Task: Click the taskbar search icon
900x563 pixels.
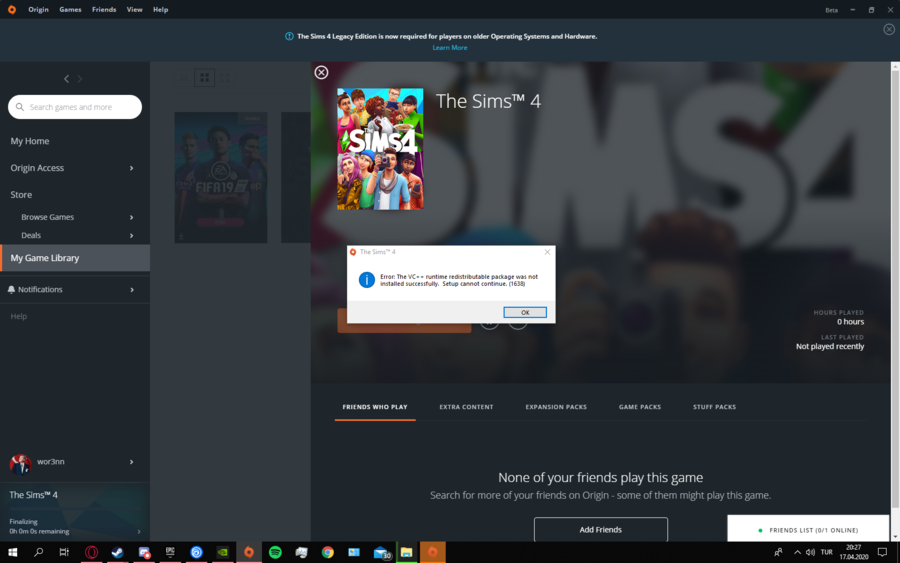Action: (38, 552)
